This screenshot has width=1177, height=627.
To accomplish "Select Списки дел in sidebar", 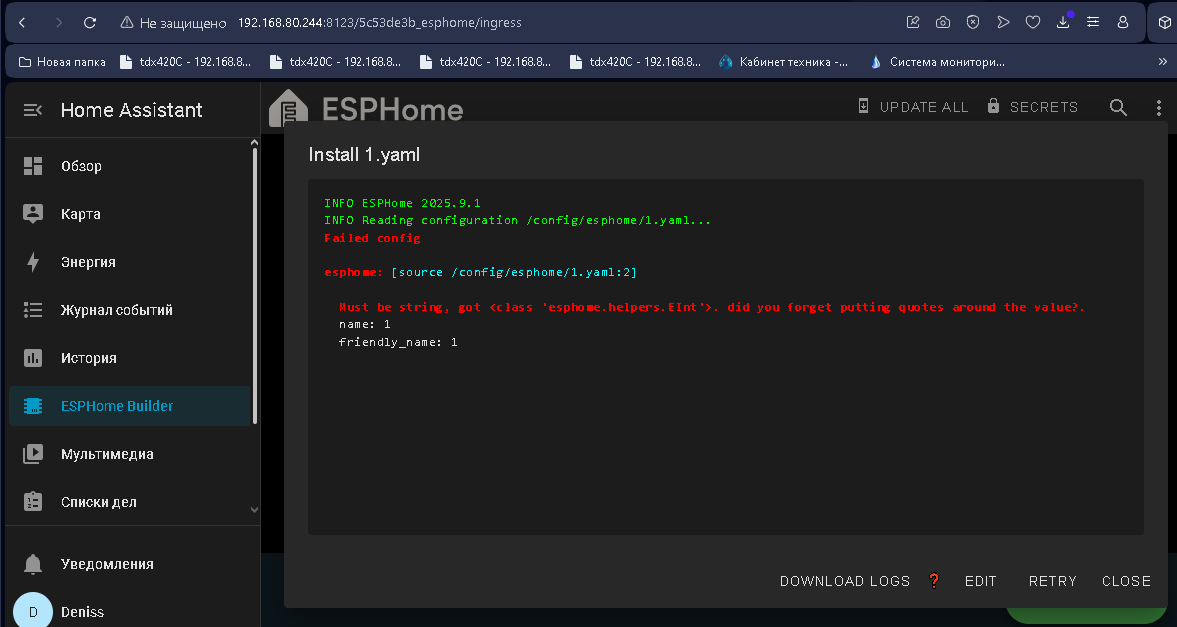I will (98, 502).
